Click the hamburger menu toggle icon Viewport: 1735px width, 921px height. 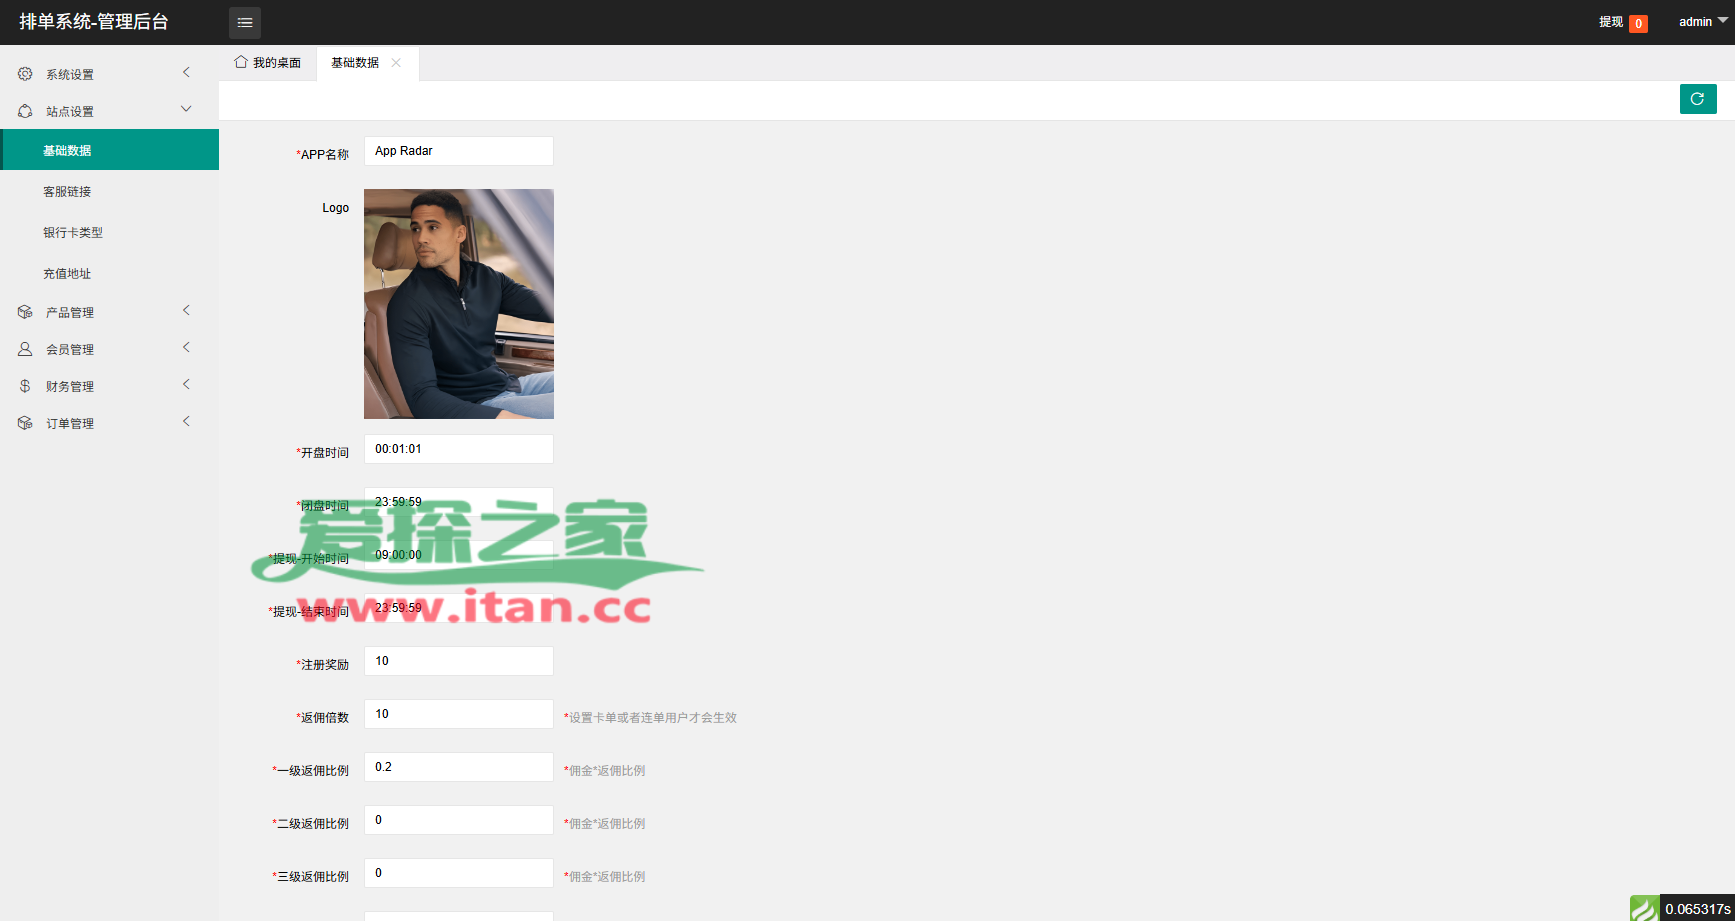pos(245,22)
